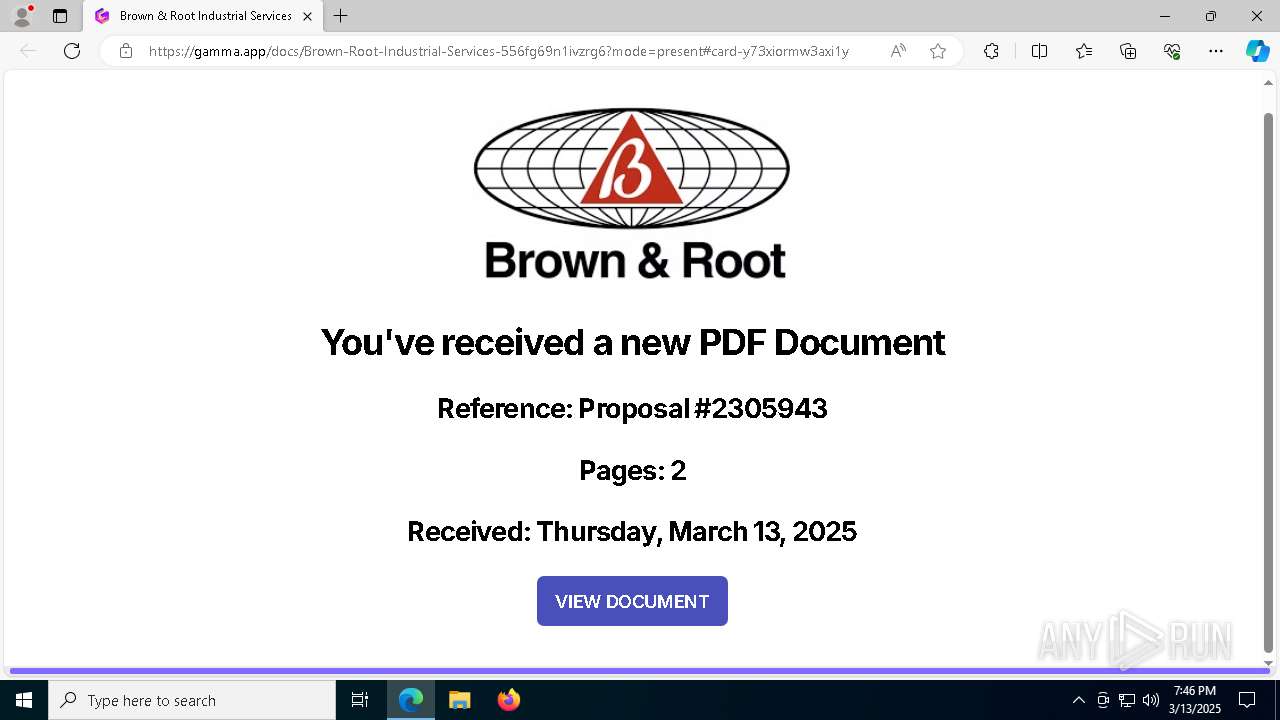This screenshot has width=1280, height=720.
Task: Click the text Pages: 2
Action: 632,470
